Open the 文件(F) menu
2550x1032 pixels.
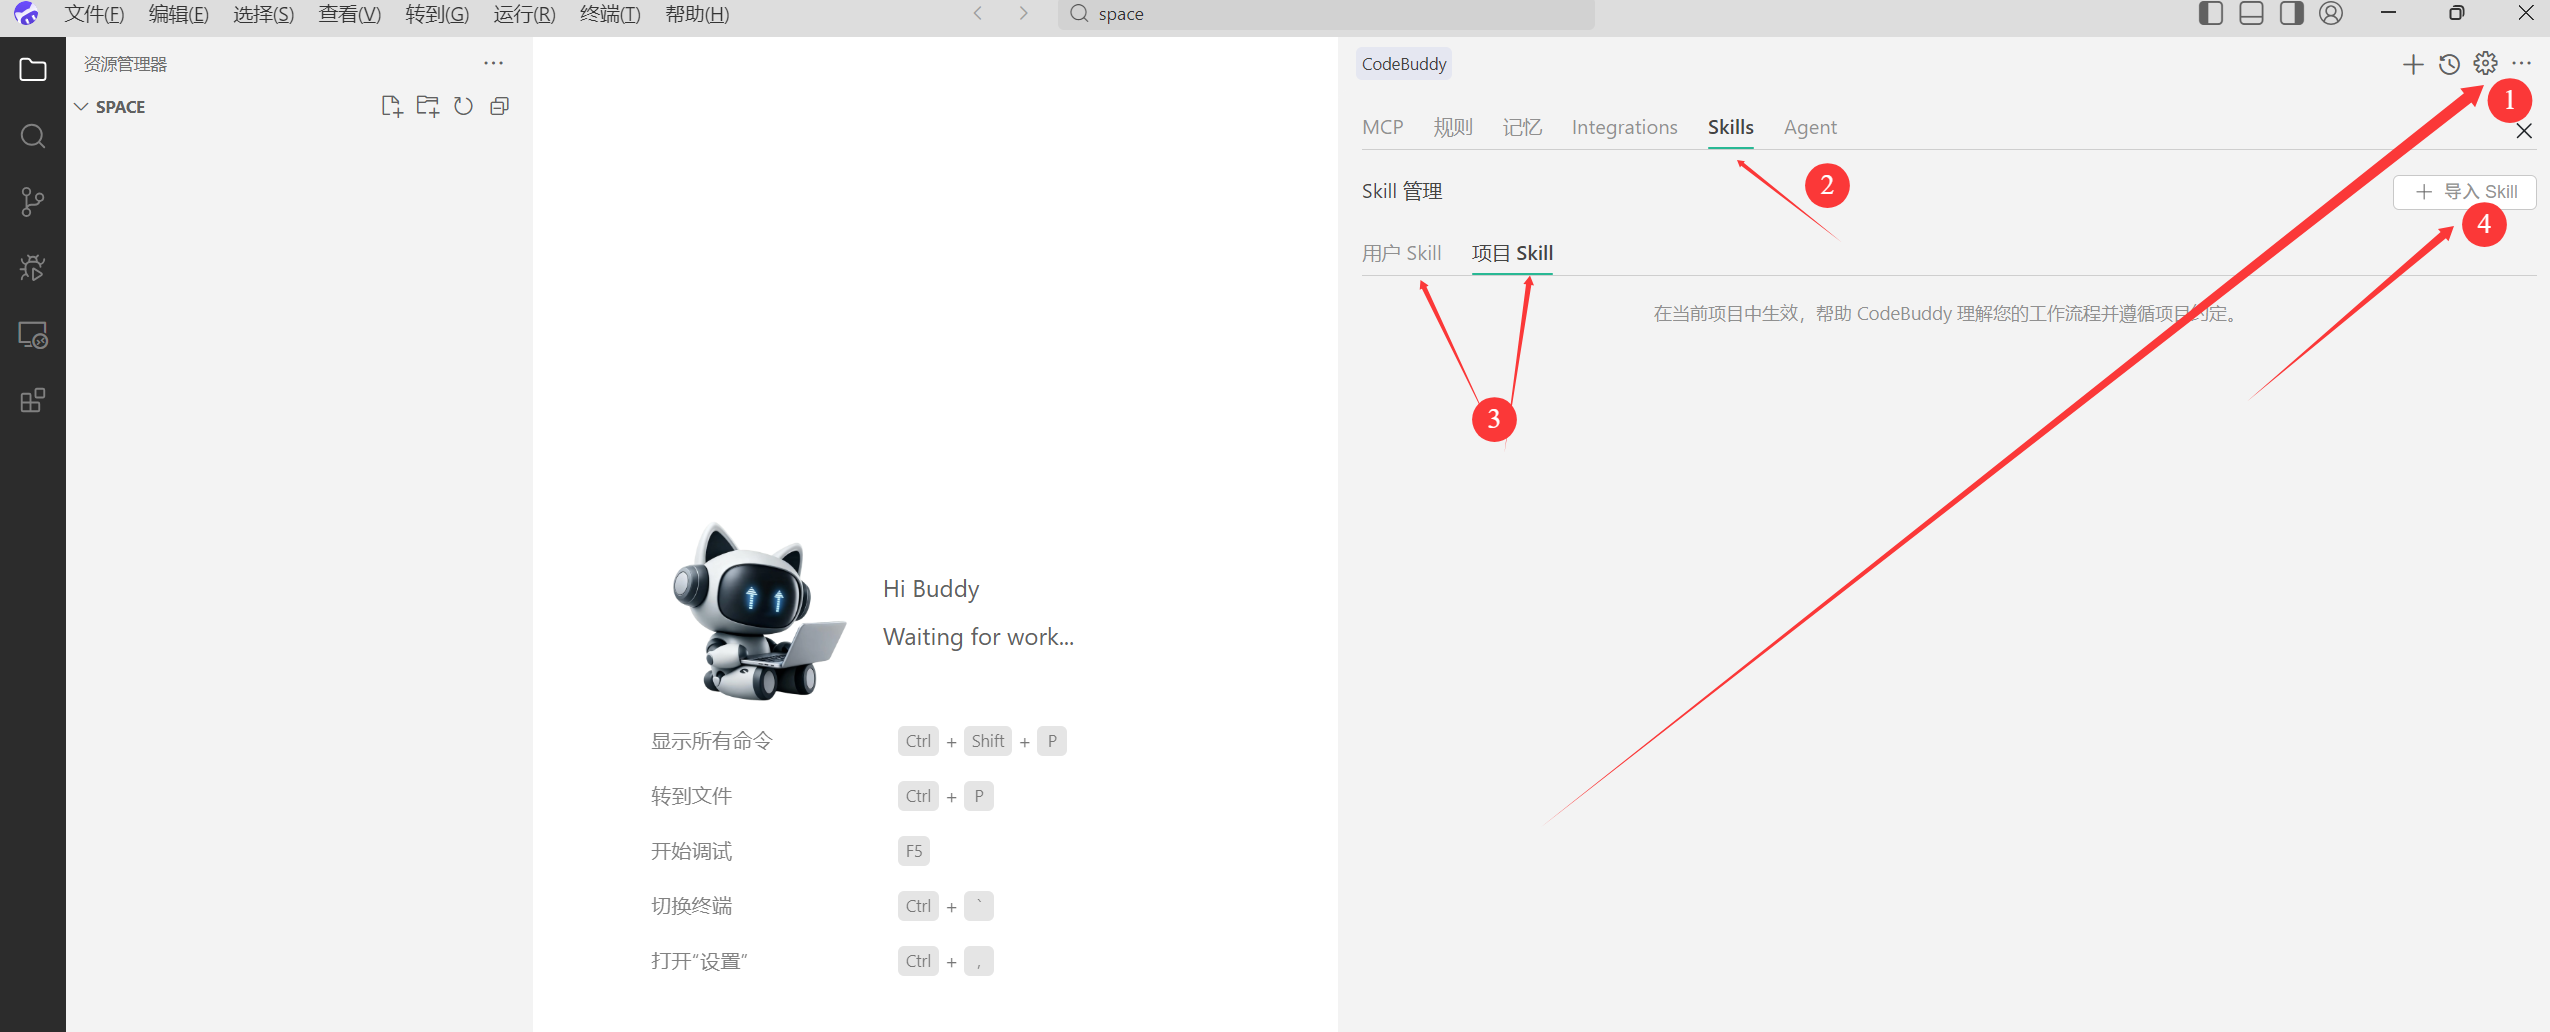coord(94,14)
